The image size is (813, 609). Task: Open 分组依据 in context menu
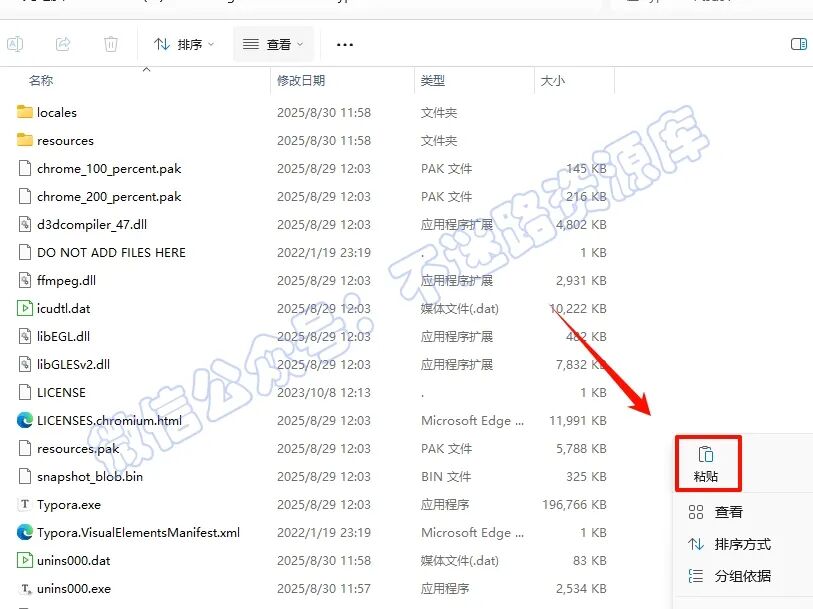[x=728, y=576]
